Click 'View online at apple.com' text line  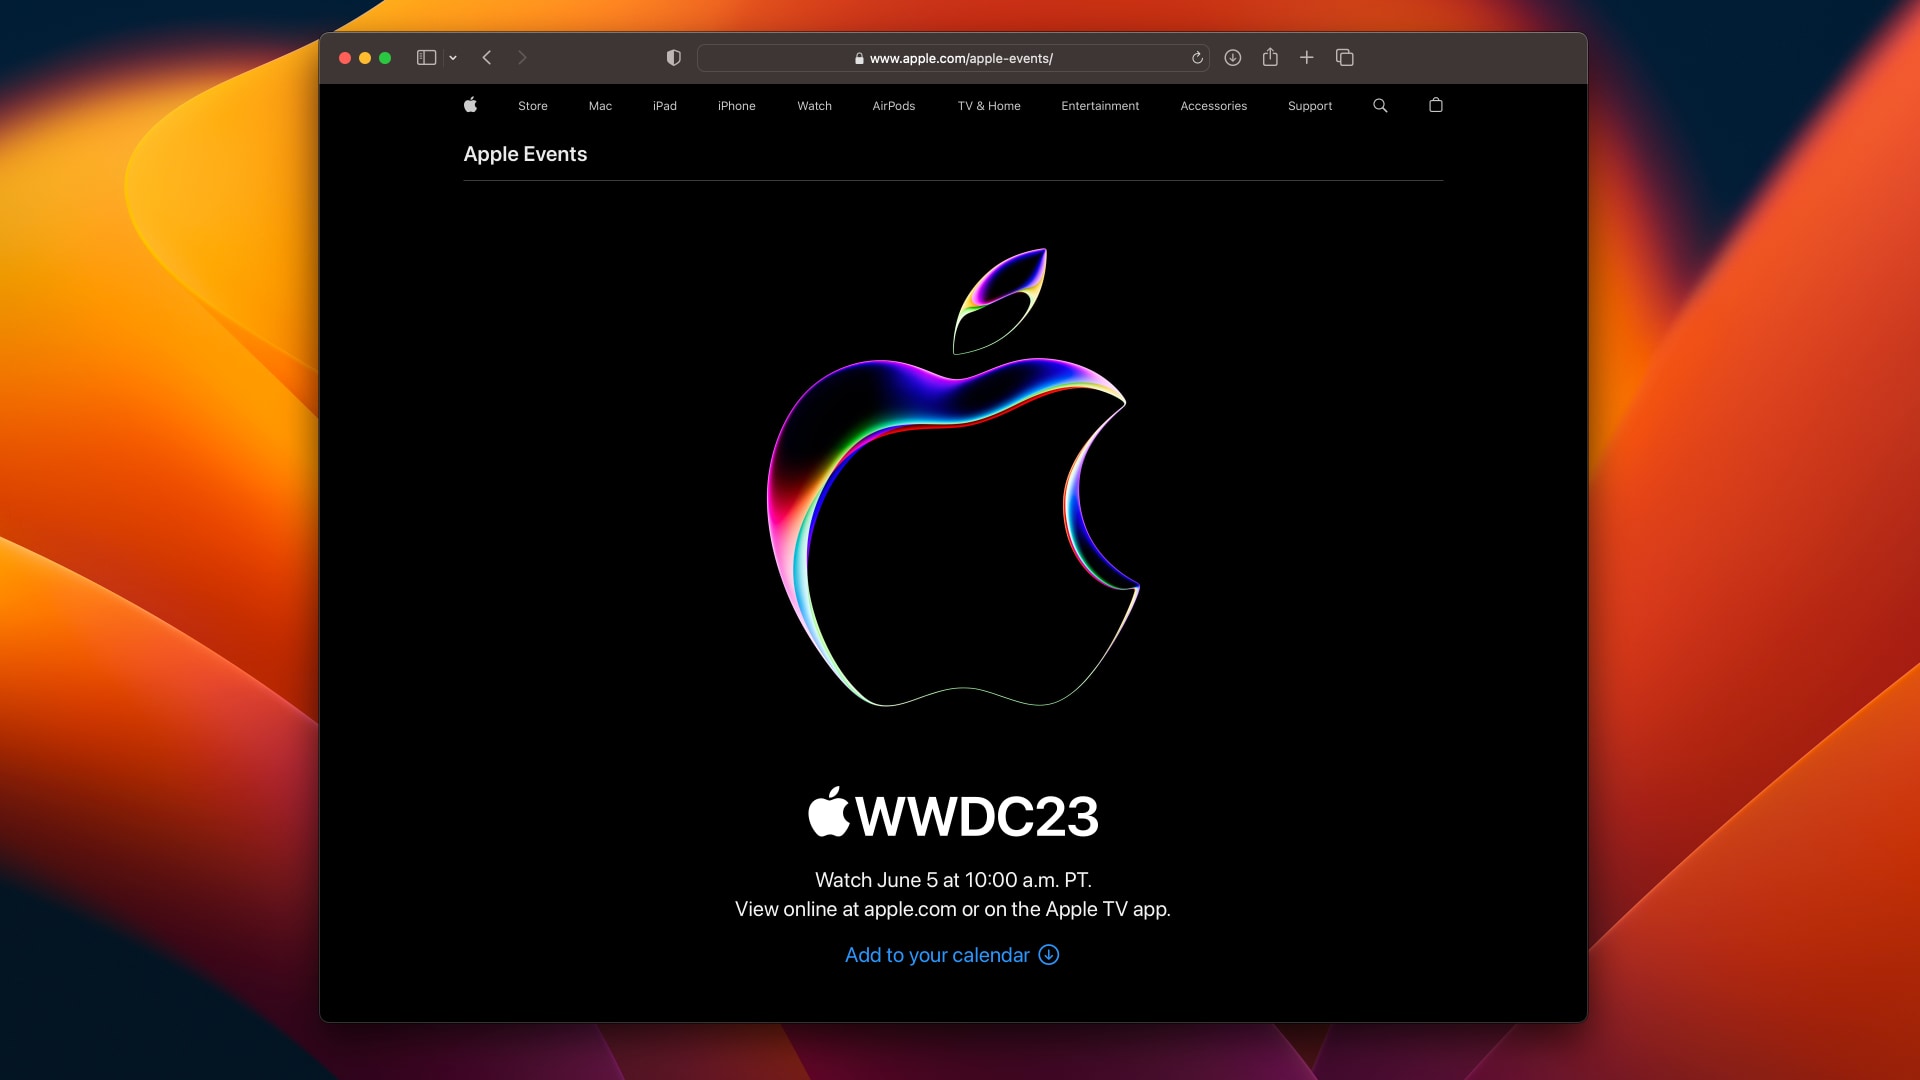953,909
